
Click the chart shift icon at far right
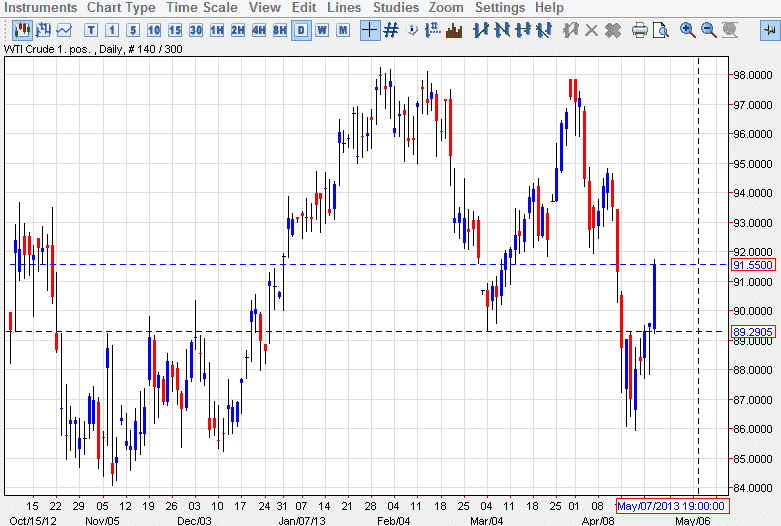pos(769,30)
